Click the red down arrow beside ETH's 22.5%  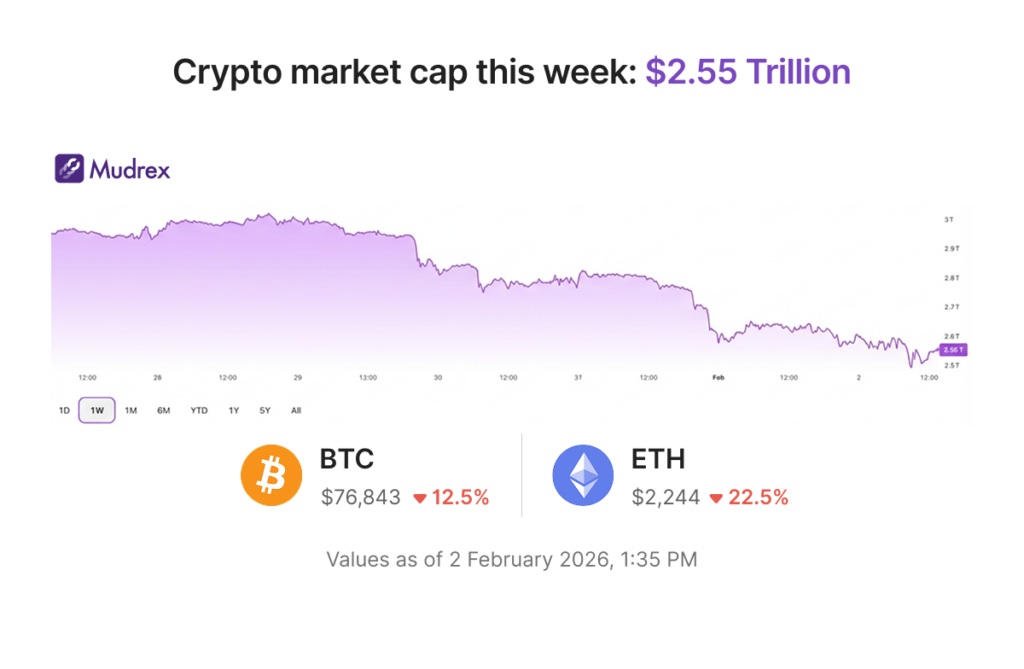(714, 497)
